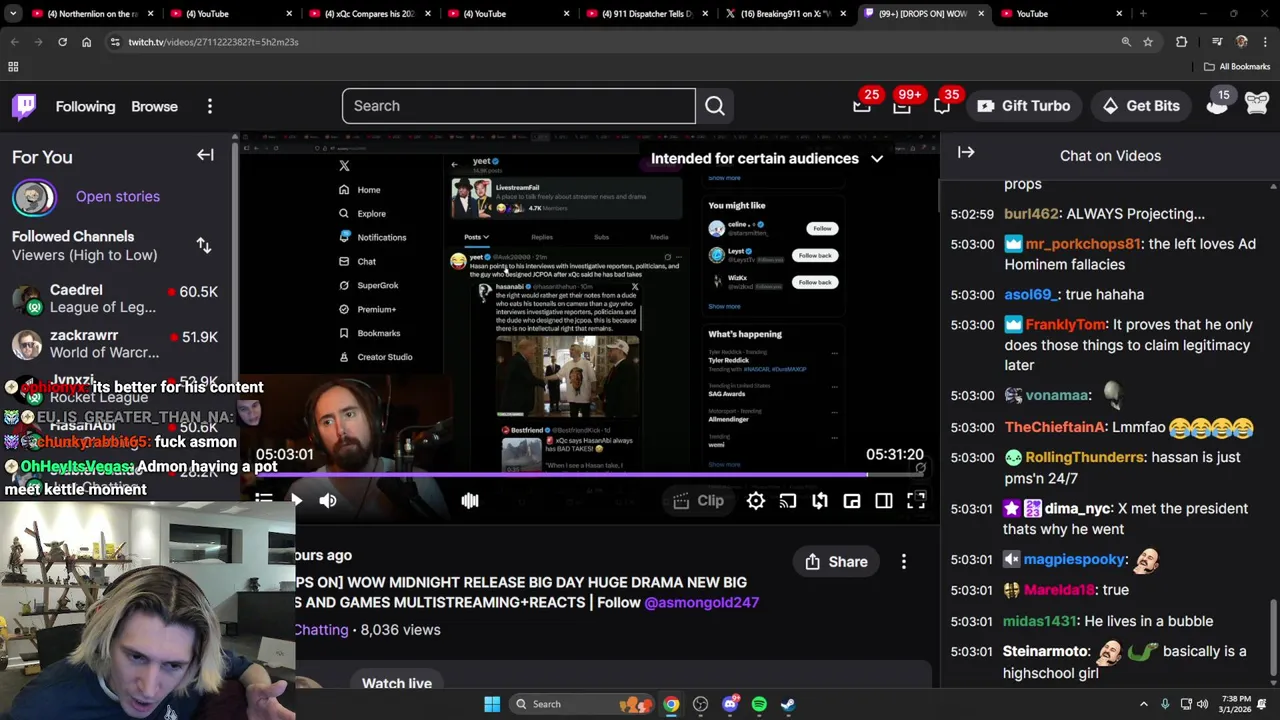
Task: Click the Twitch logo home icon
Action: click(24, 106)
